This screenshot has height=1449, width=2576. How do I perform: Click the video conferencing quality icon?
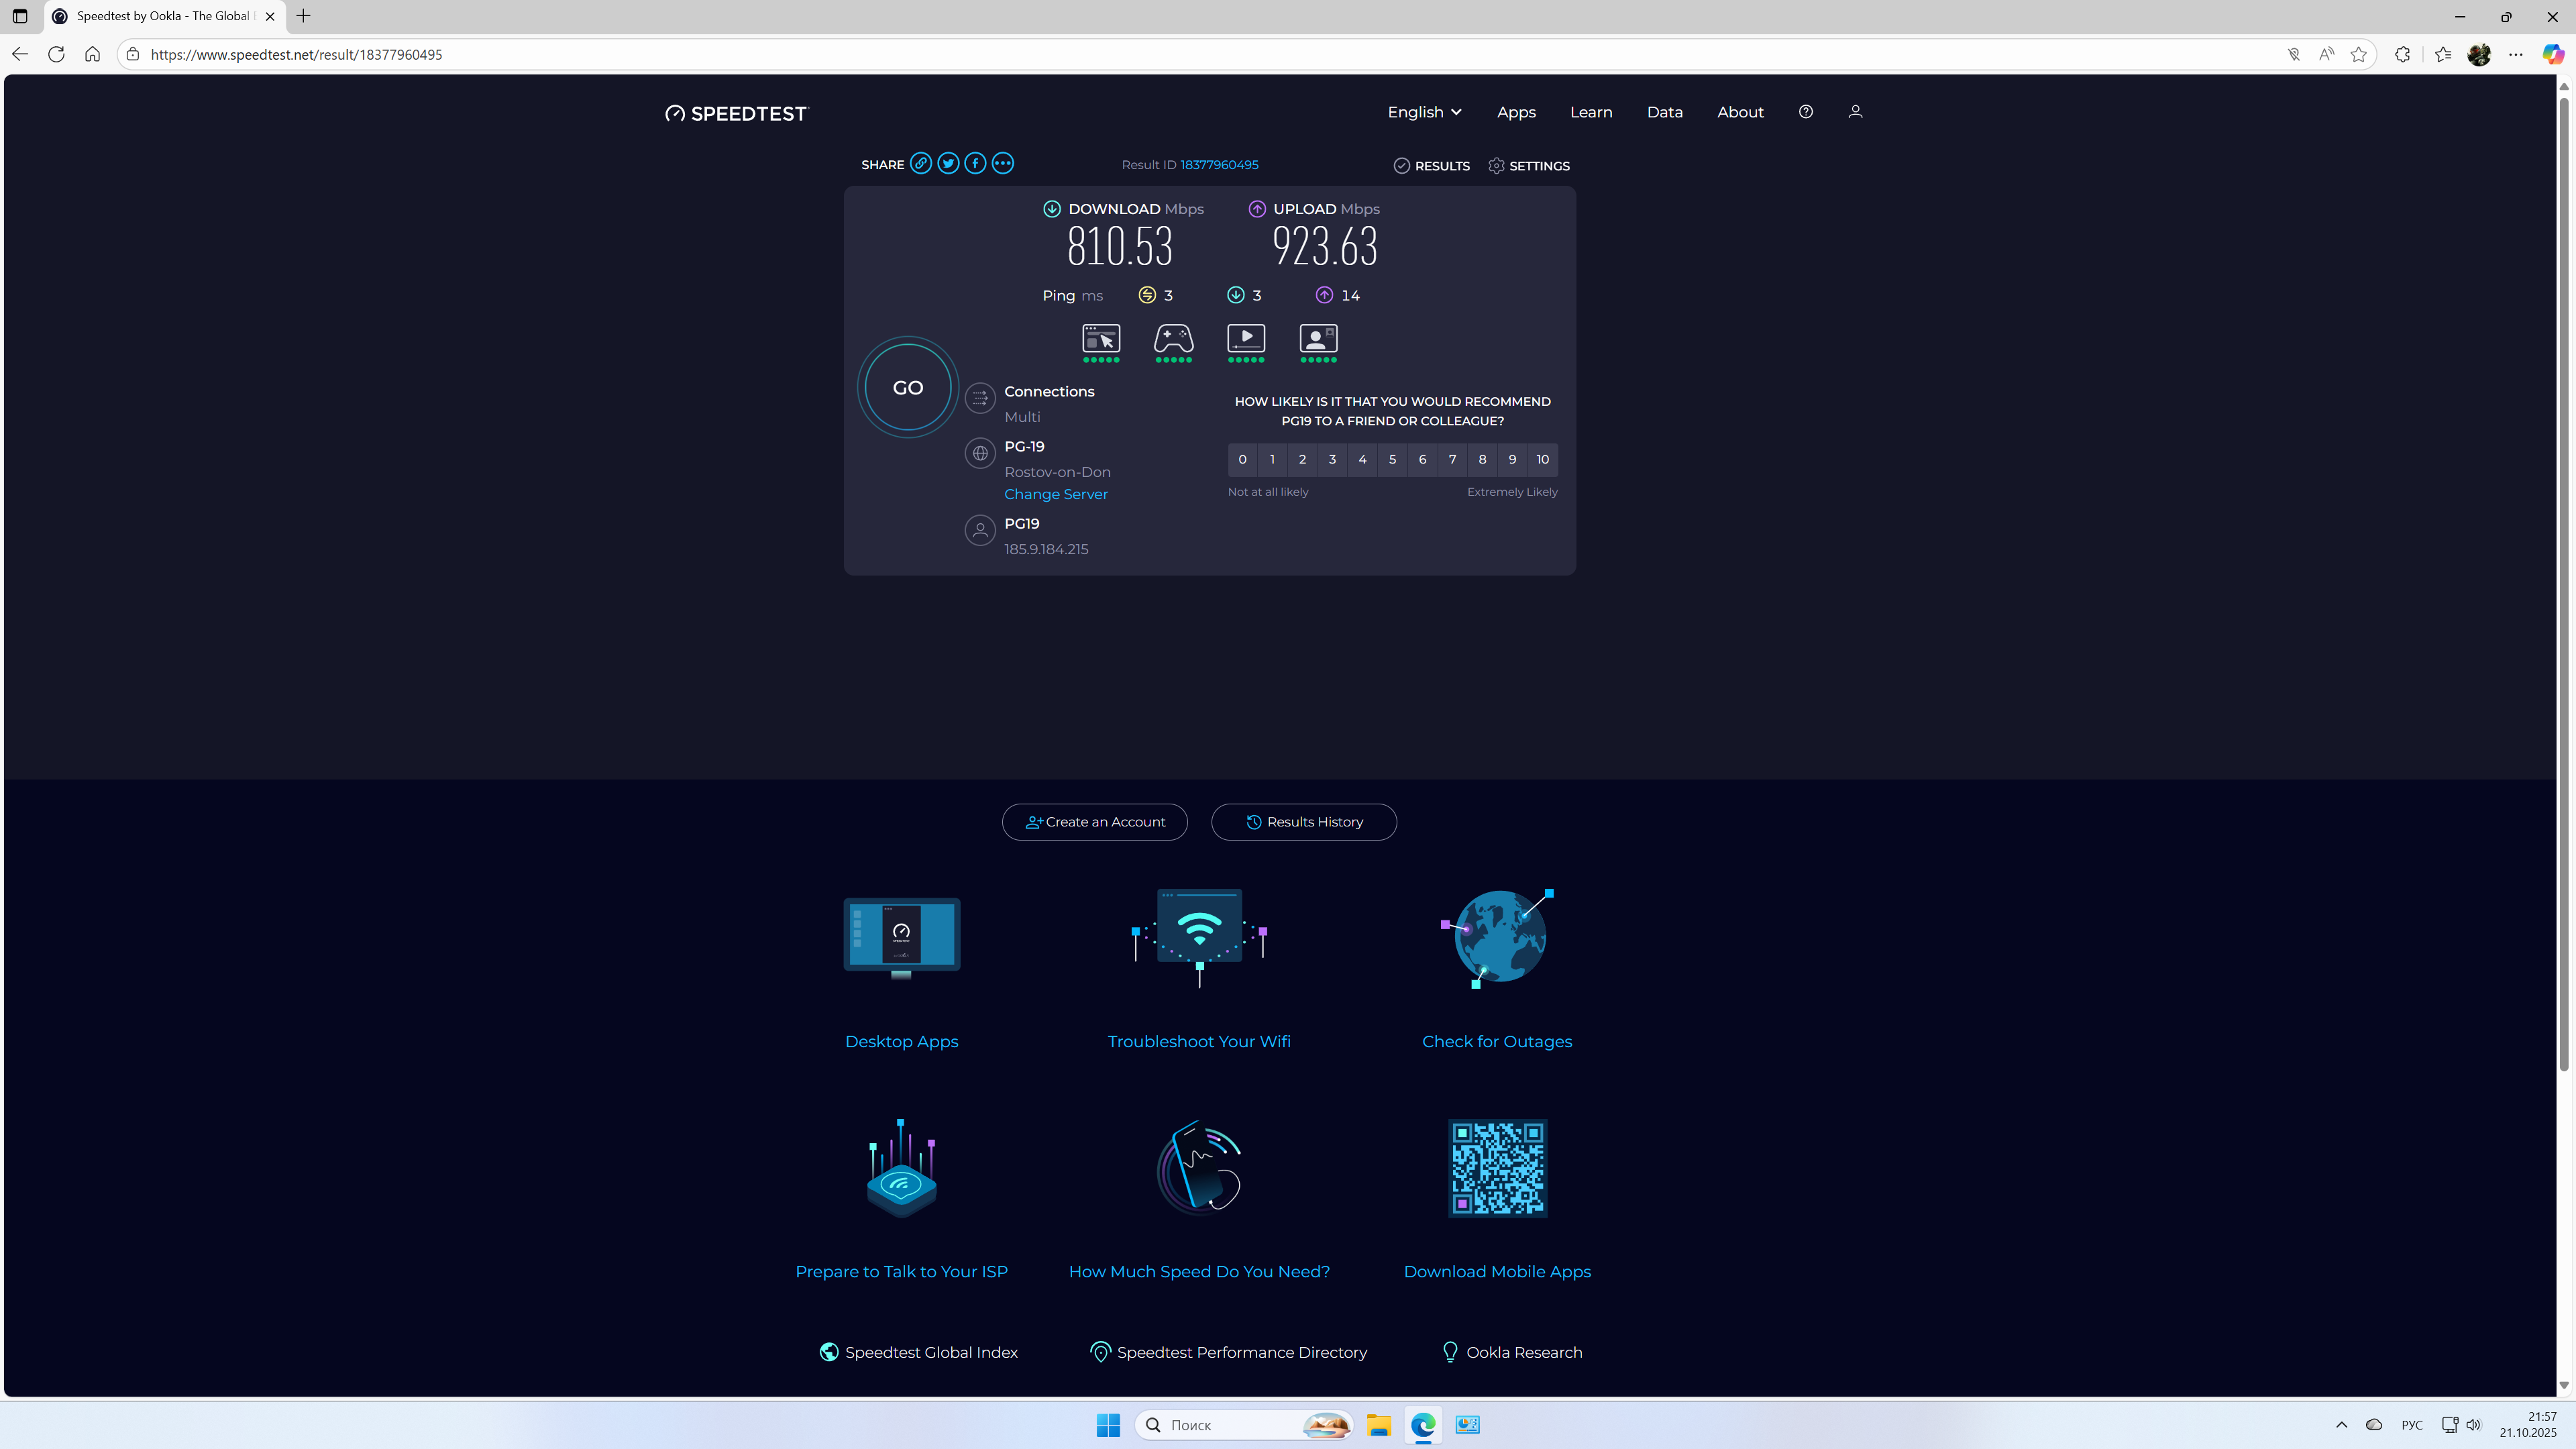pyautogui.click(x=1318, y=338)
